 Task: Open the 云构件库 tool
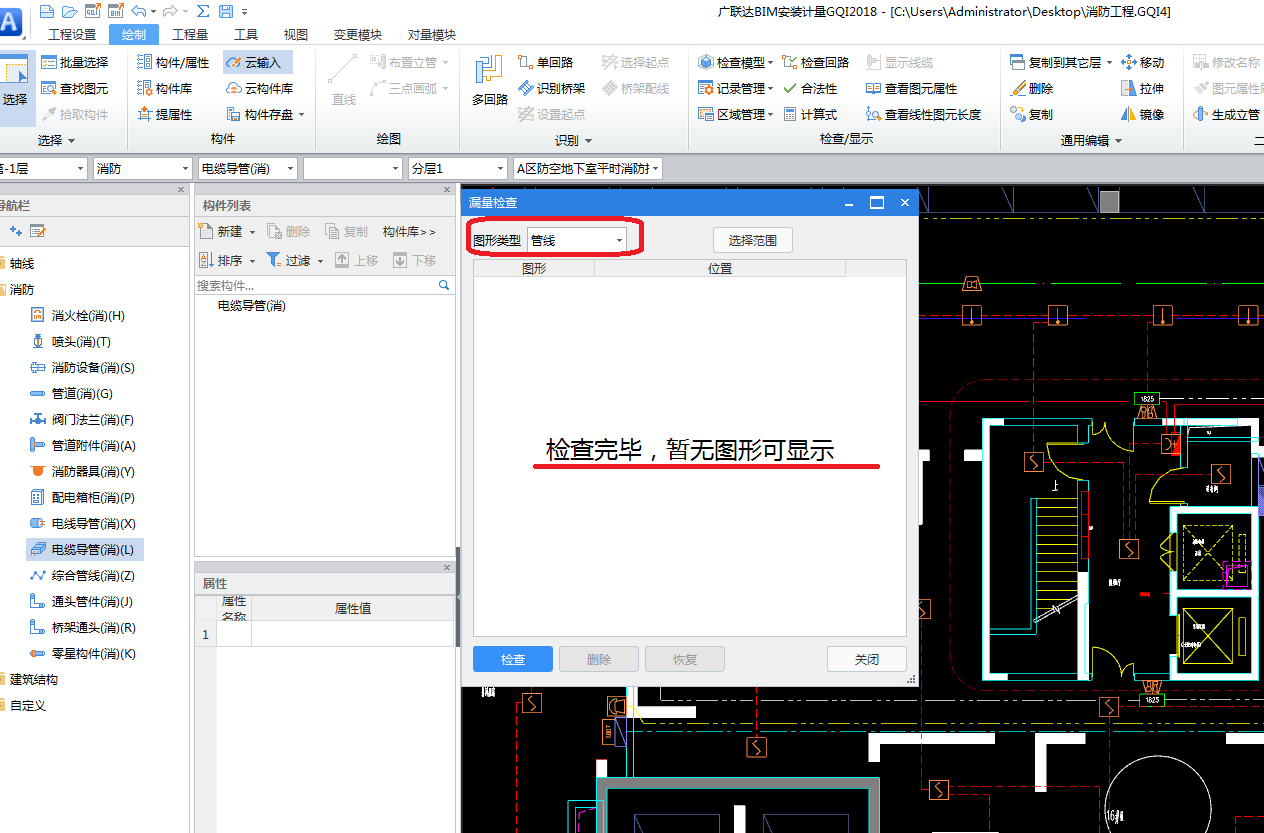(x=260, y=88)
